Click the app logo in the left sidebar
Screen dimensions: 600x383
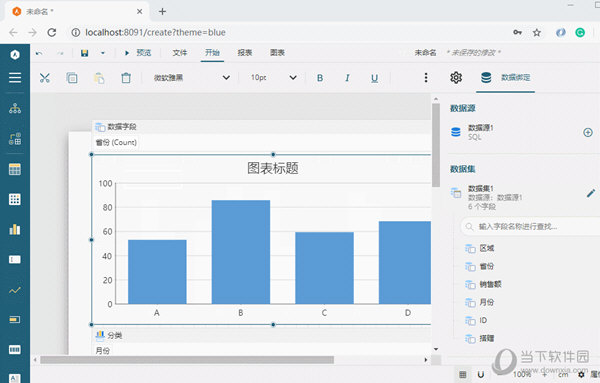15,54
